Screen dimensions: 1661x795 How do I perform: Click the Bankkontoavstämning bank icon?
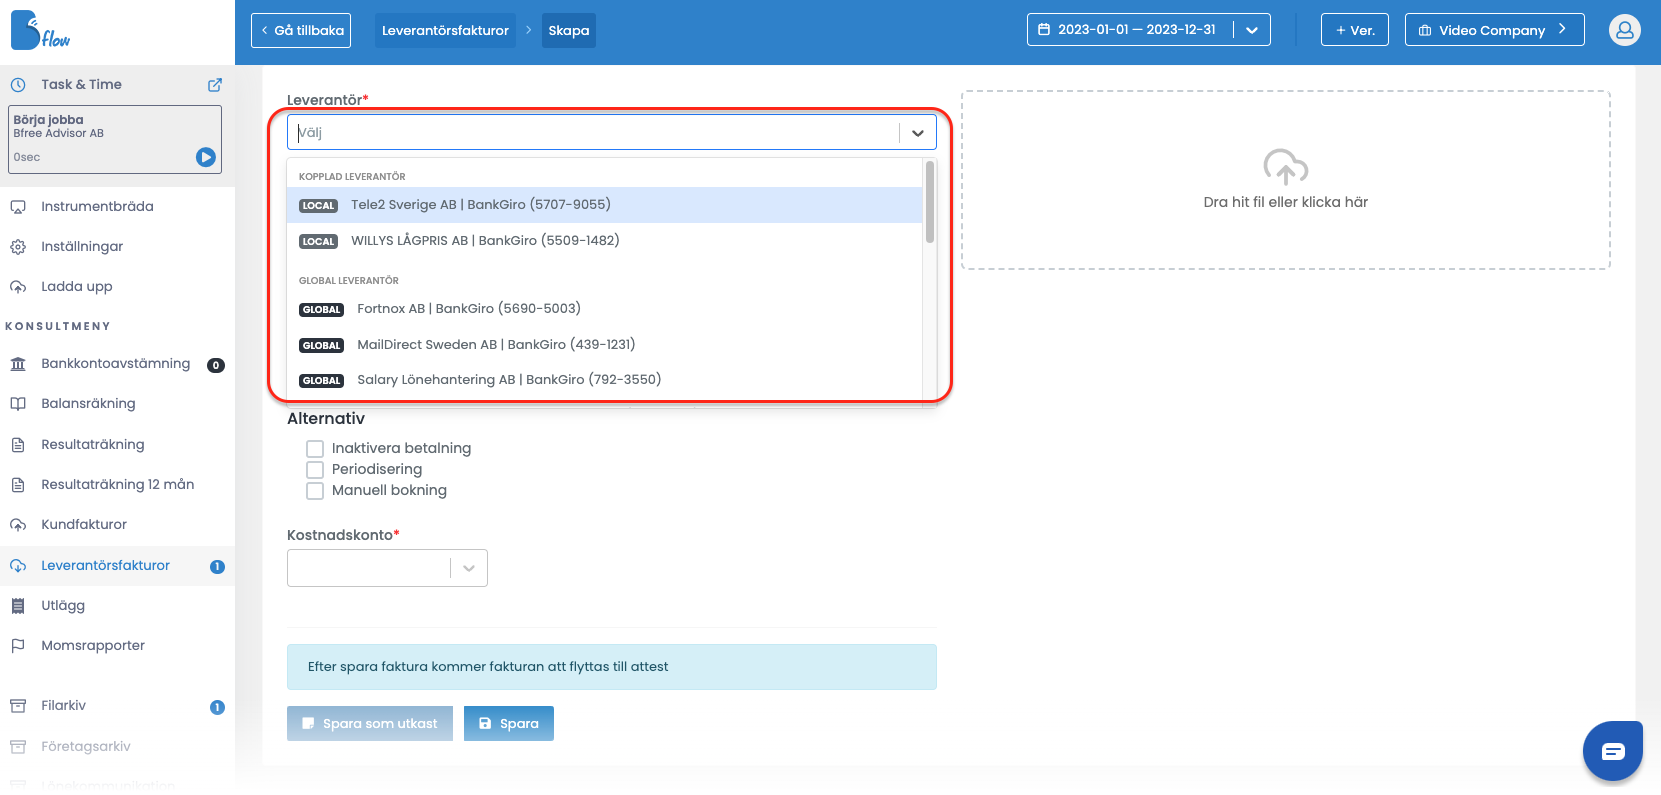[18, 364]
